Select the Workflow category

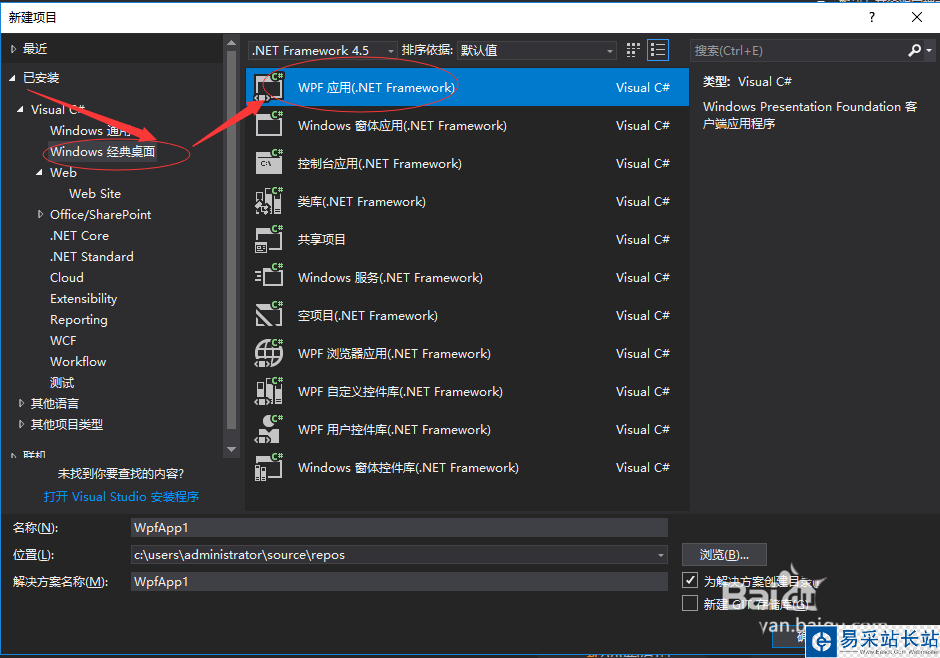tap(78, 361)
